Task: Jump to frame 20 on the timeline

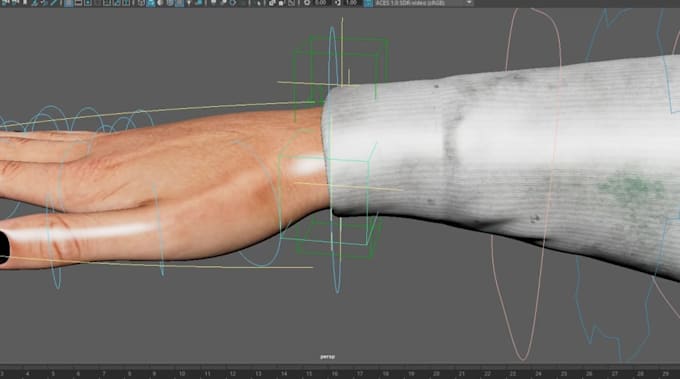Action: (437, 373)
